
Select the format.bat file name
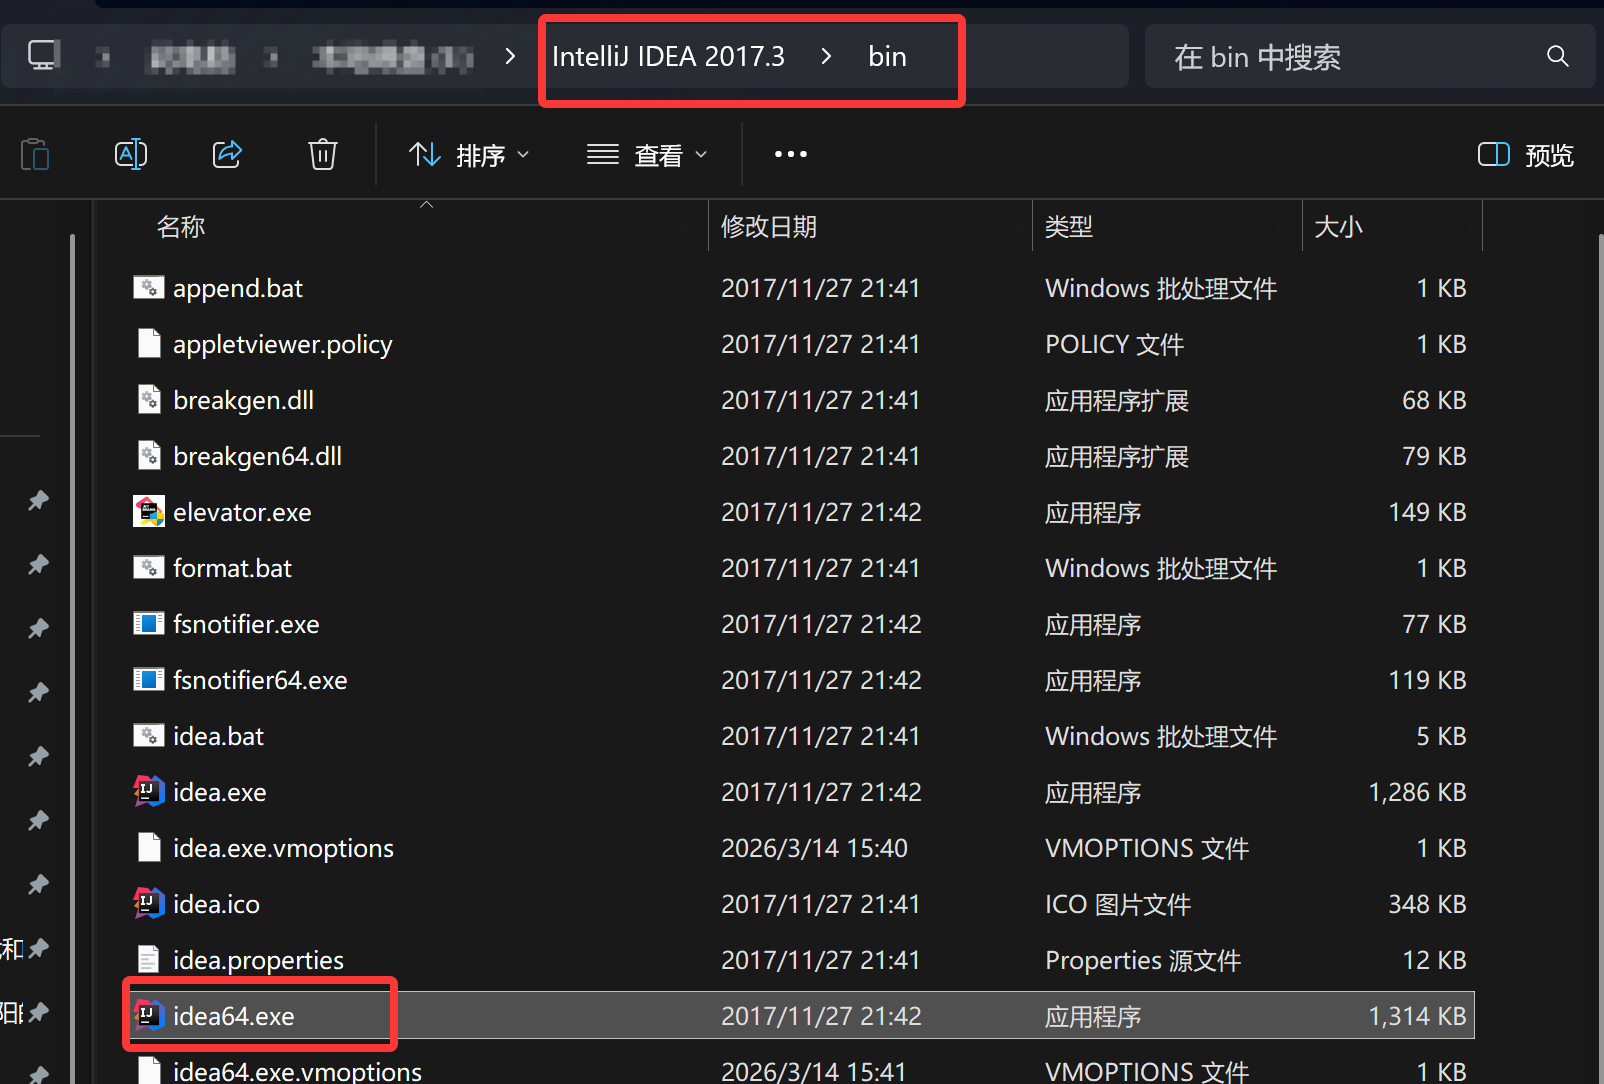233,568
